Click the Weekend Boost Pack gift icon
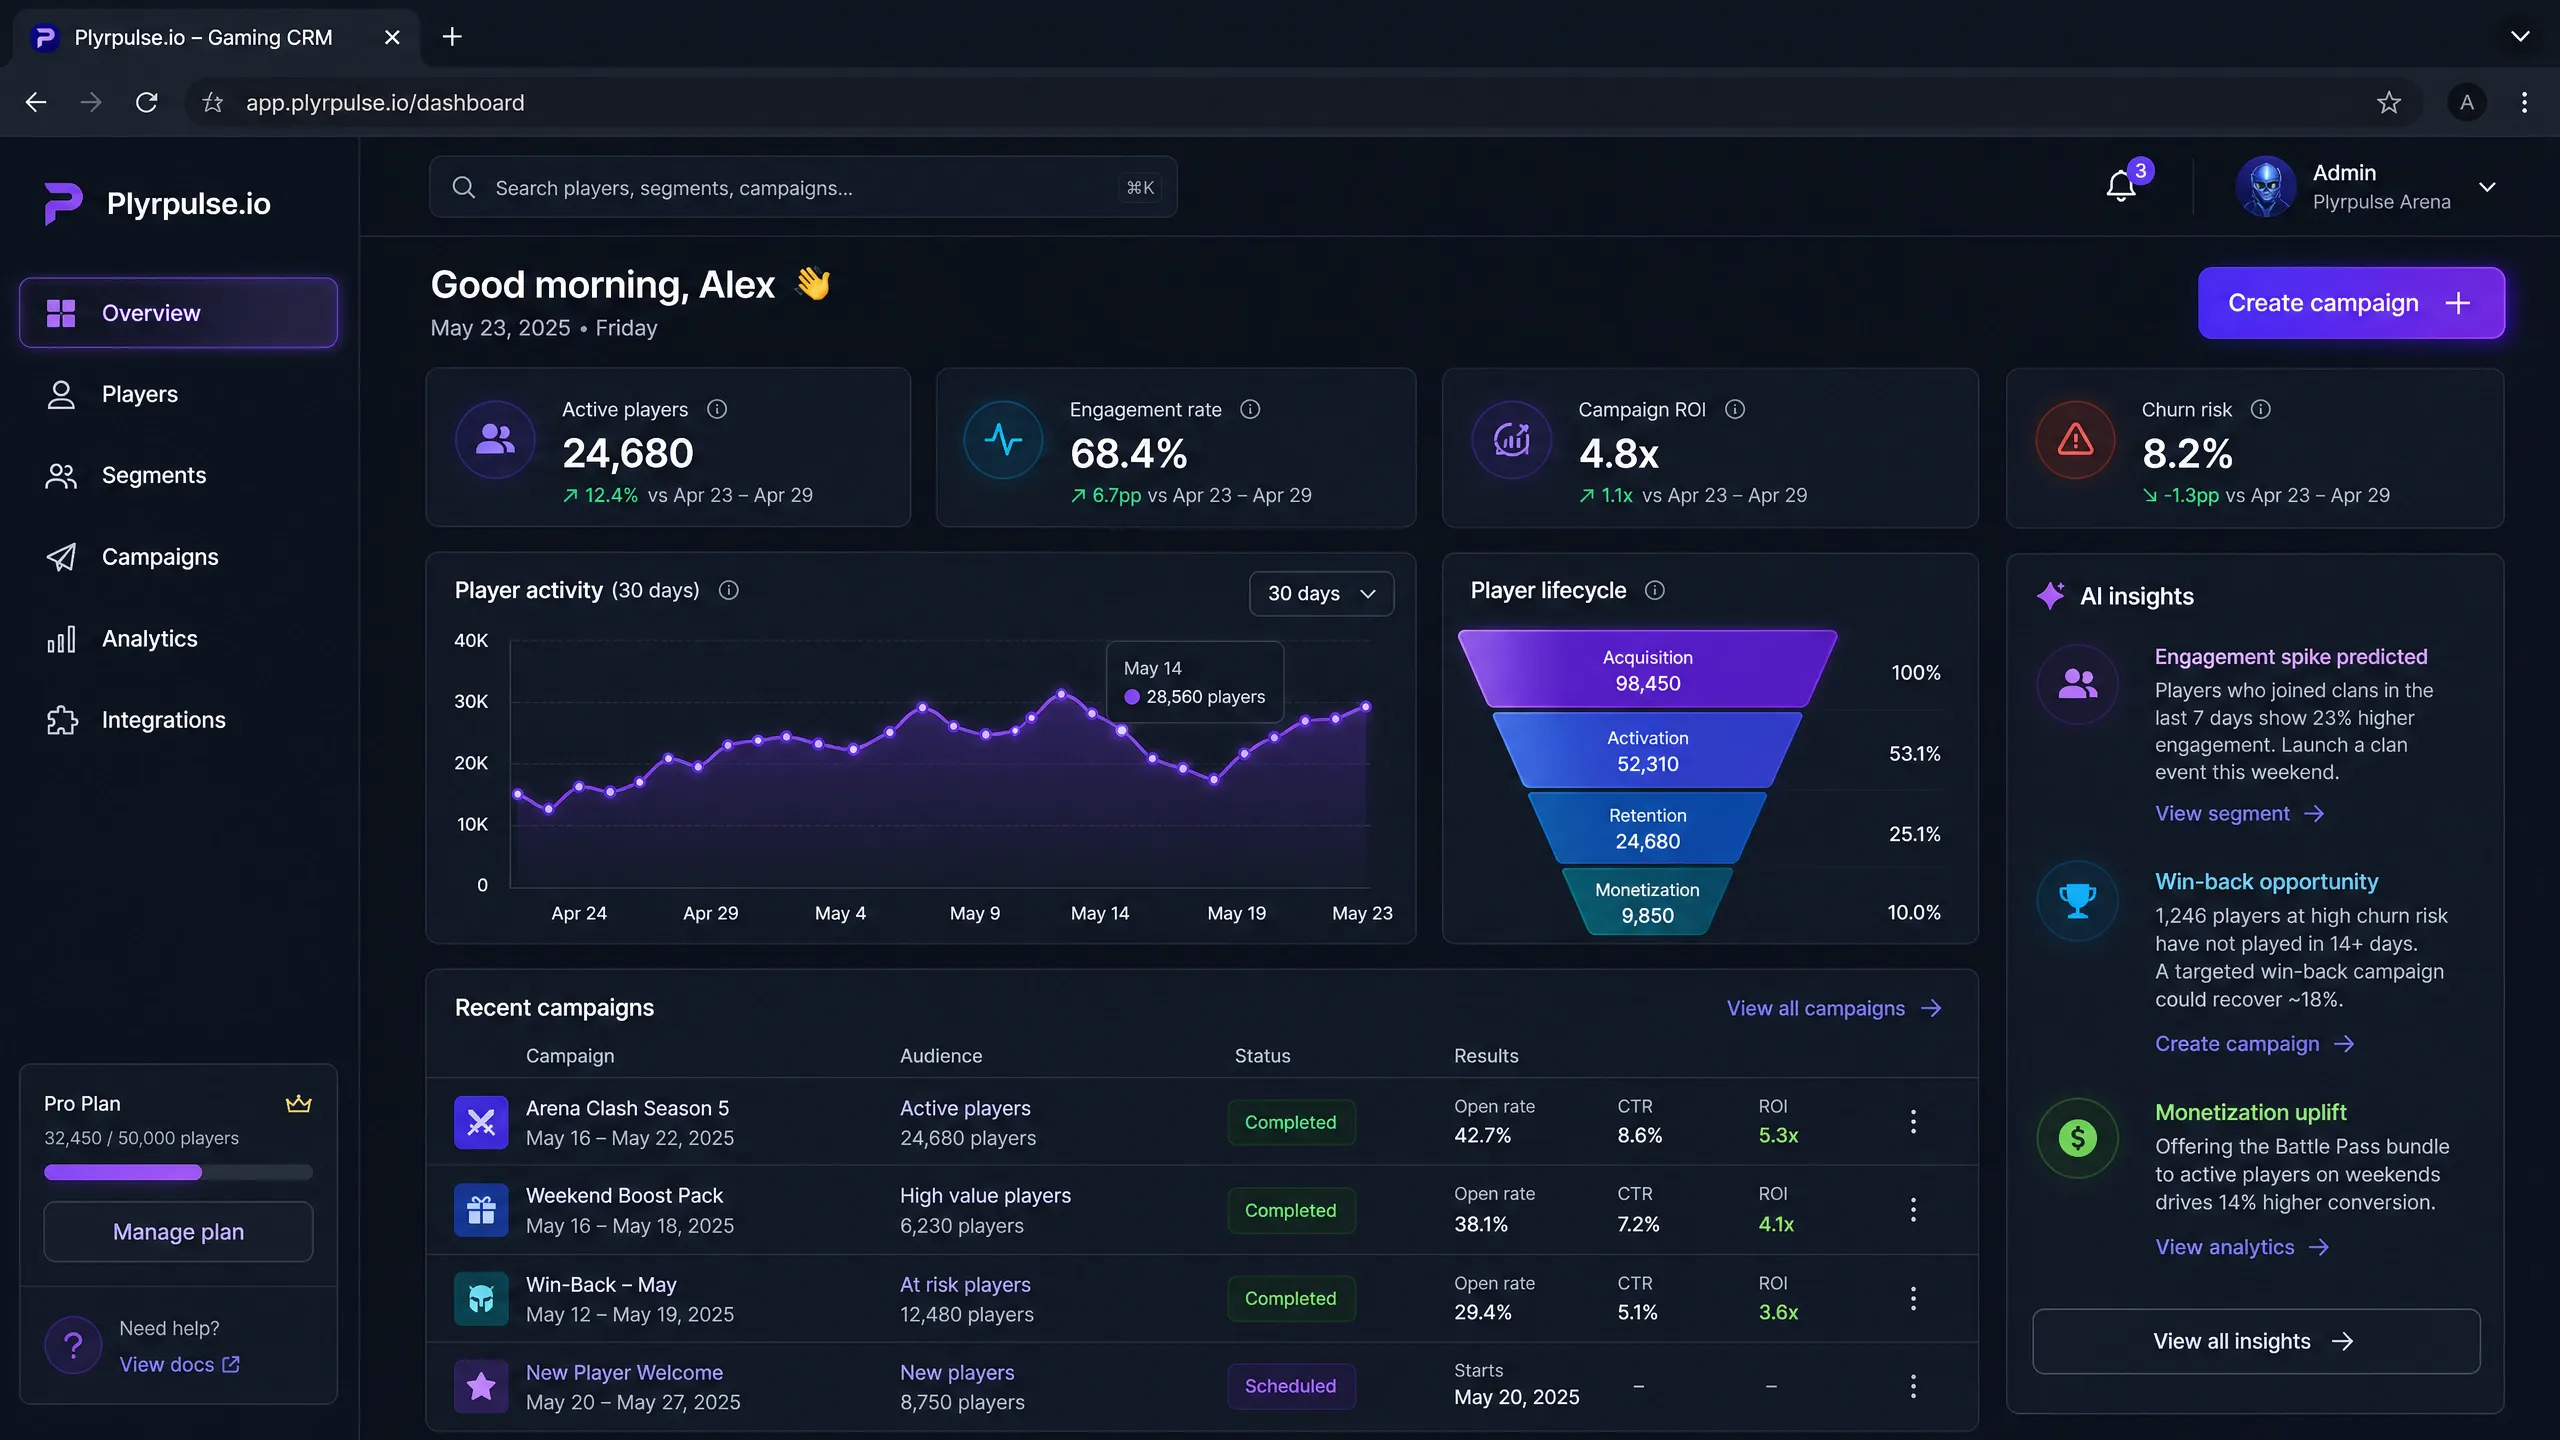The width and height of the screenshot is (2560, 1440). click(x=481, y=1210)
